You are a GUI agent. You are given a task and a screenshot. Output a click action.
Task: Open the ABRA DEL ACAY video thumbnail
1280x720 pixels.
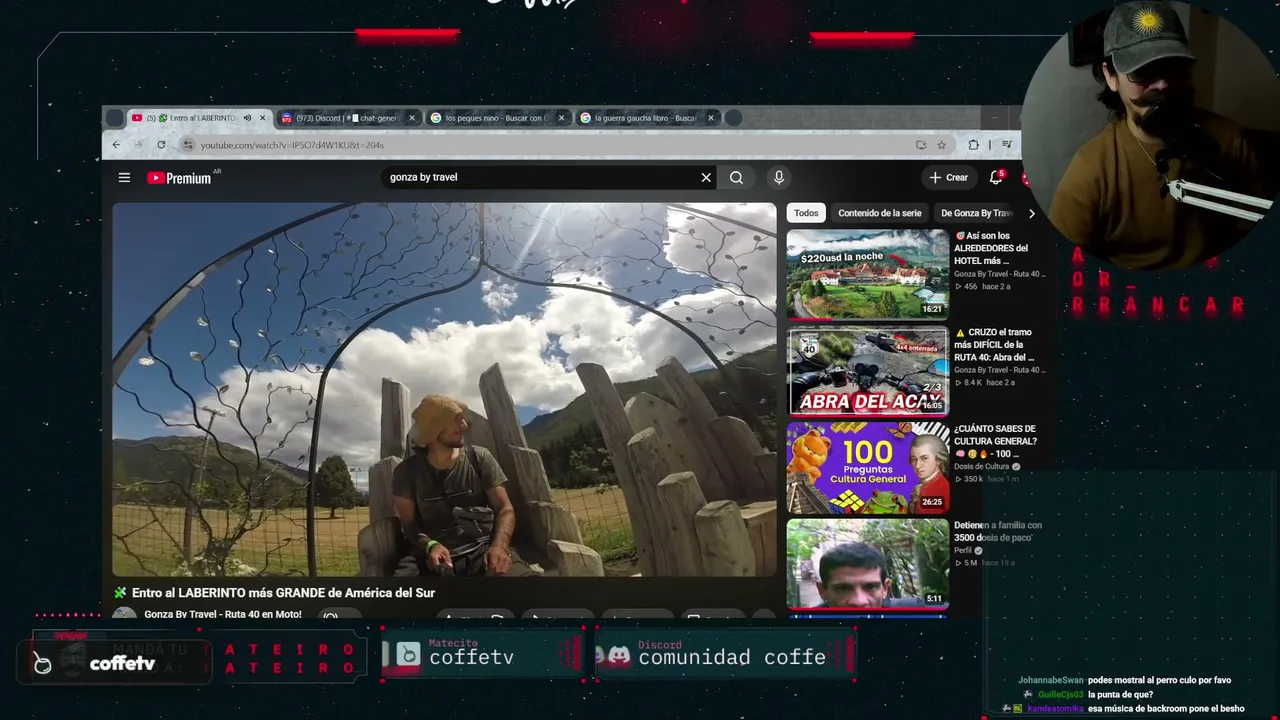[868, 371]
